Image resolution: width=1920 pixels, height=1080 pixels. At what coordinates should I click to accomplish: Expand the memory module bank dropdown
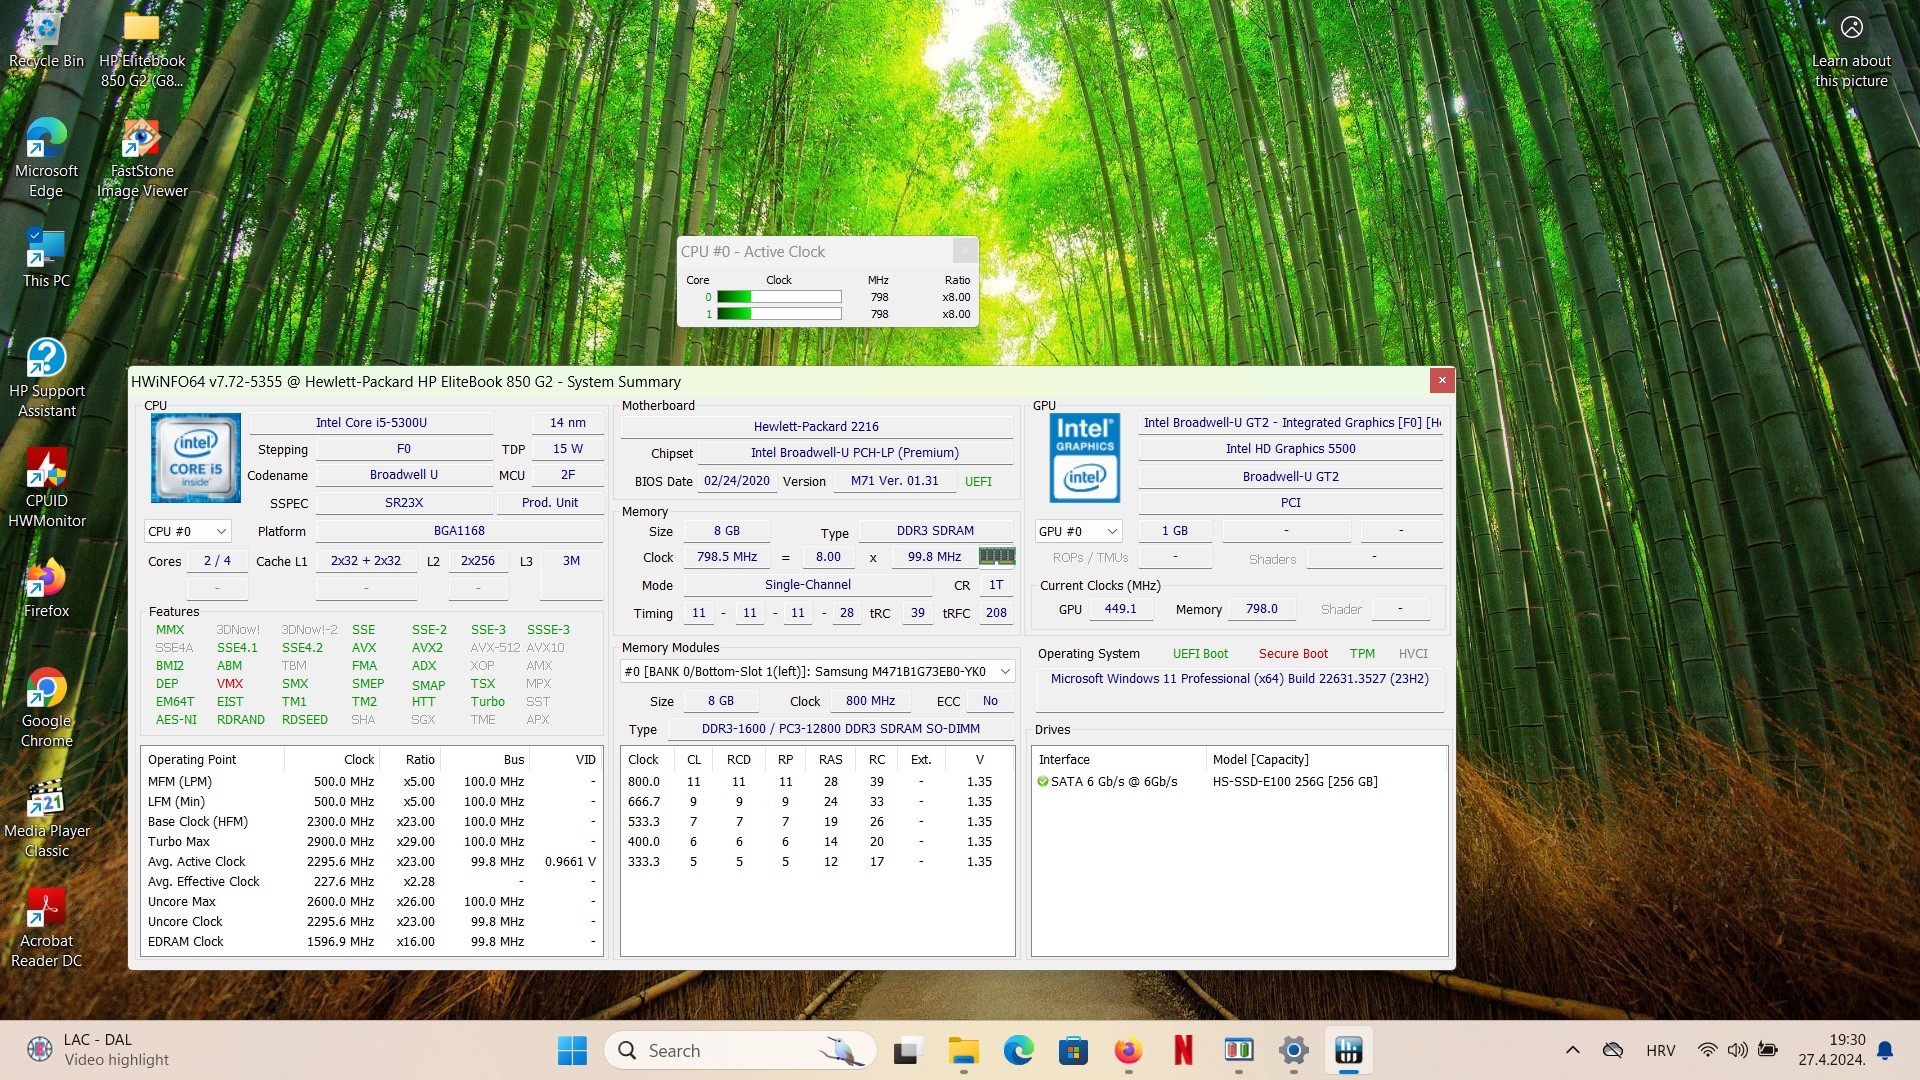pyautogui.click(x=817, y=672)
